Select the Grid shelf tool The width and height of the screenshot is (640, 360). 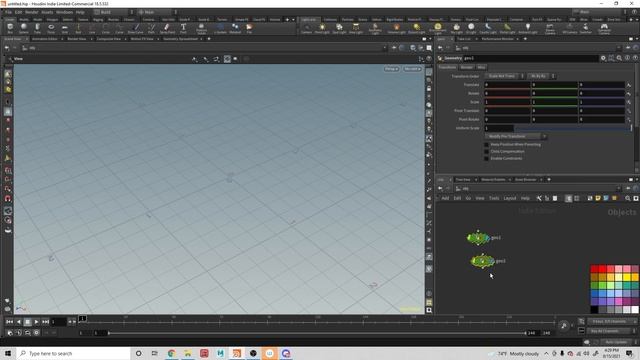pos(64,28)
